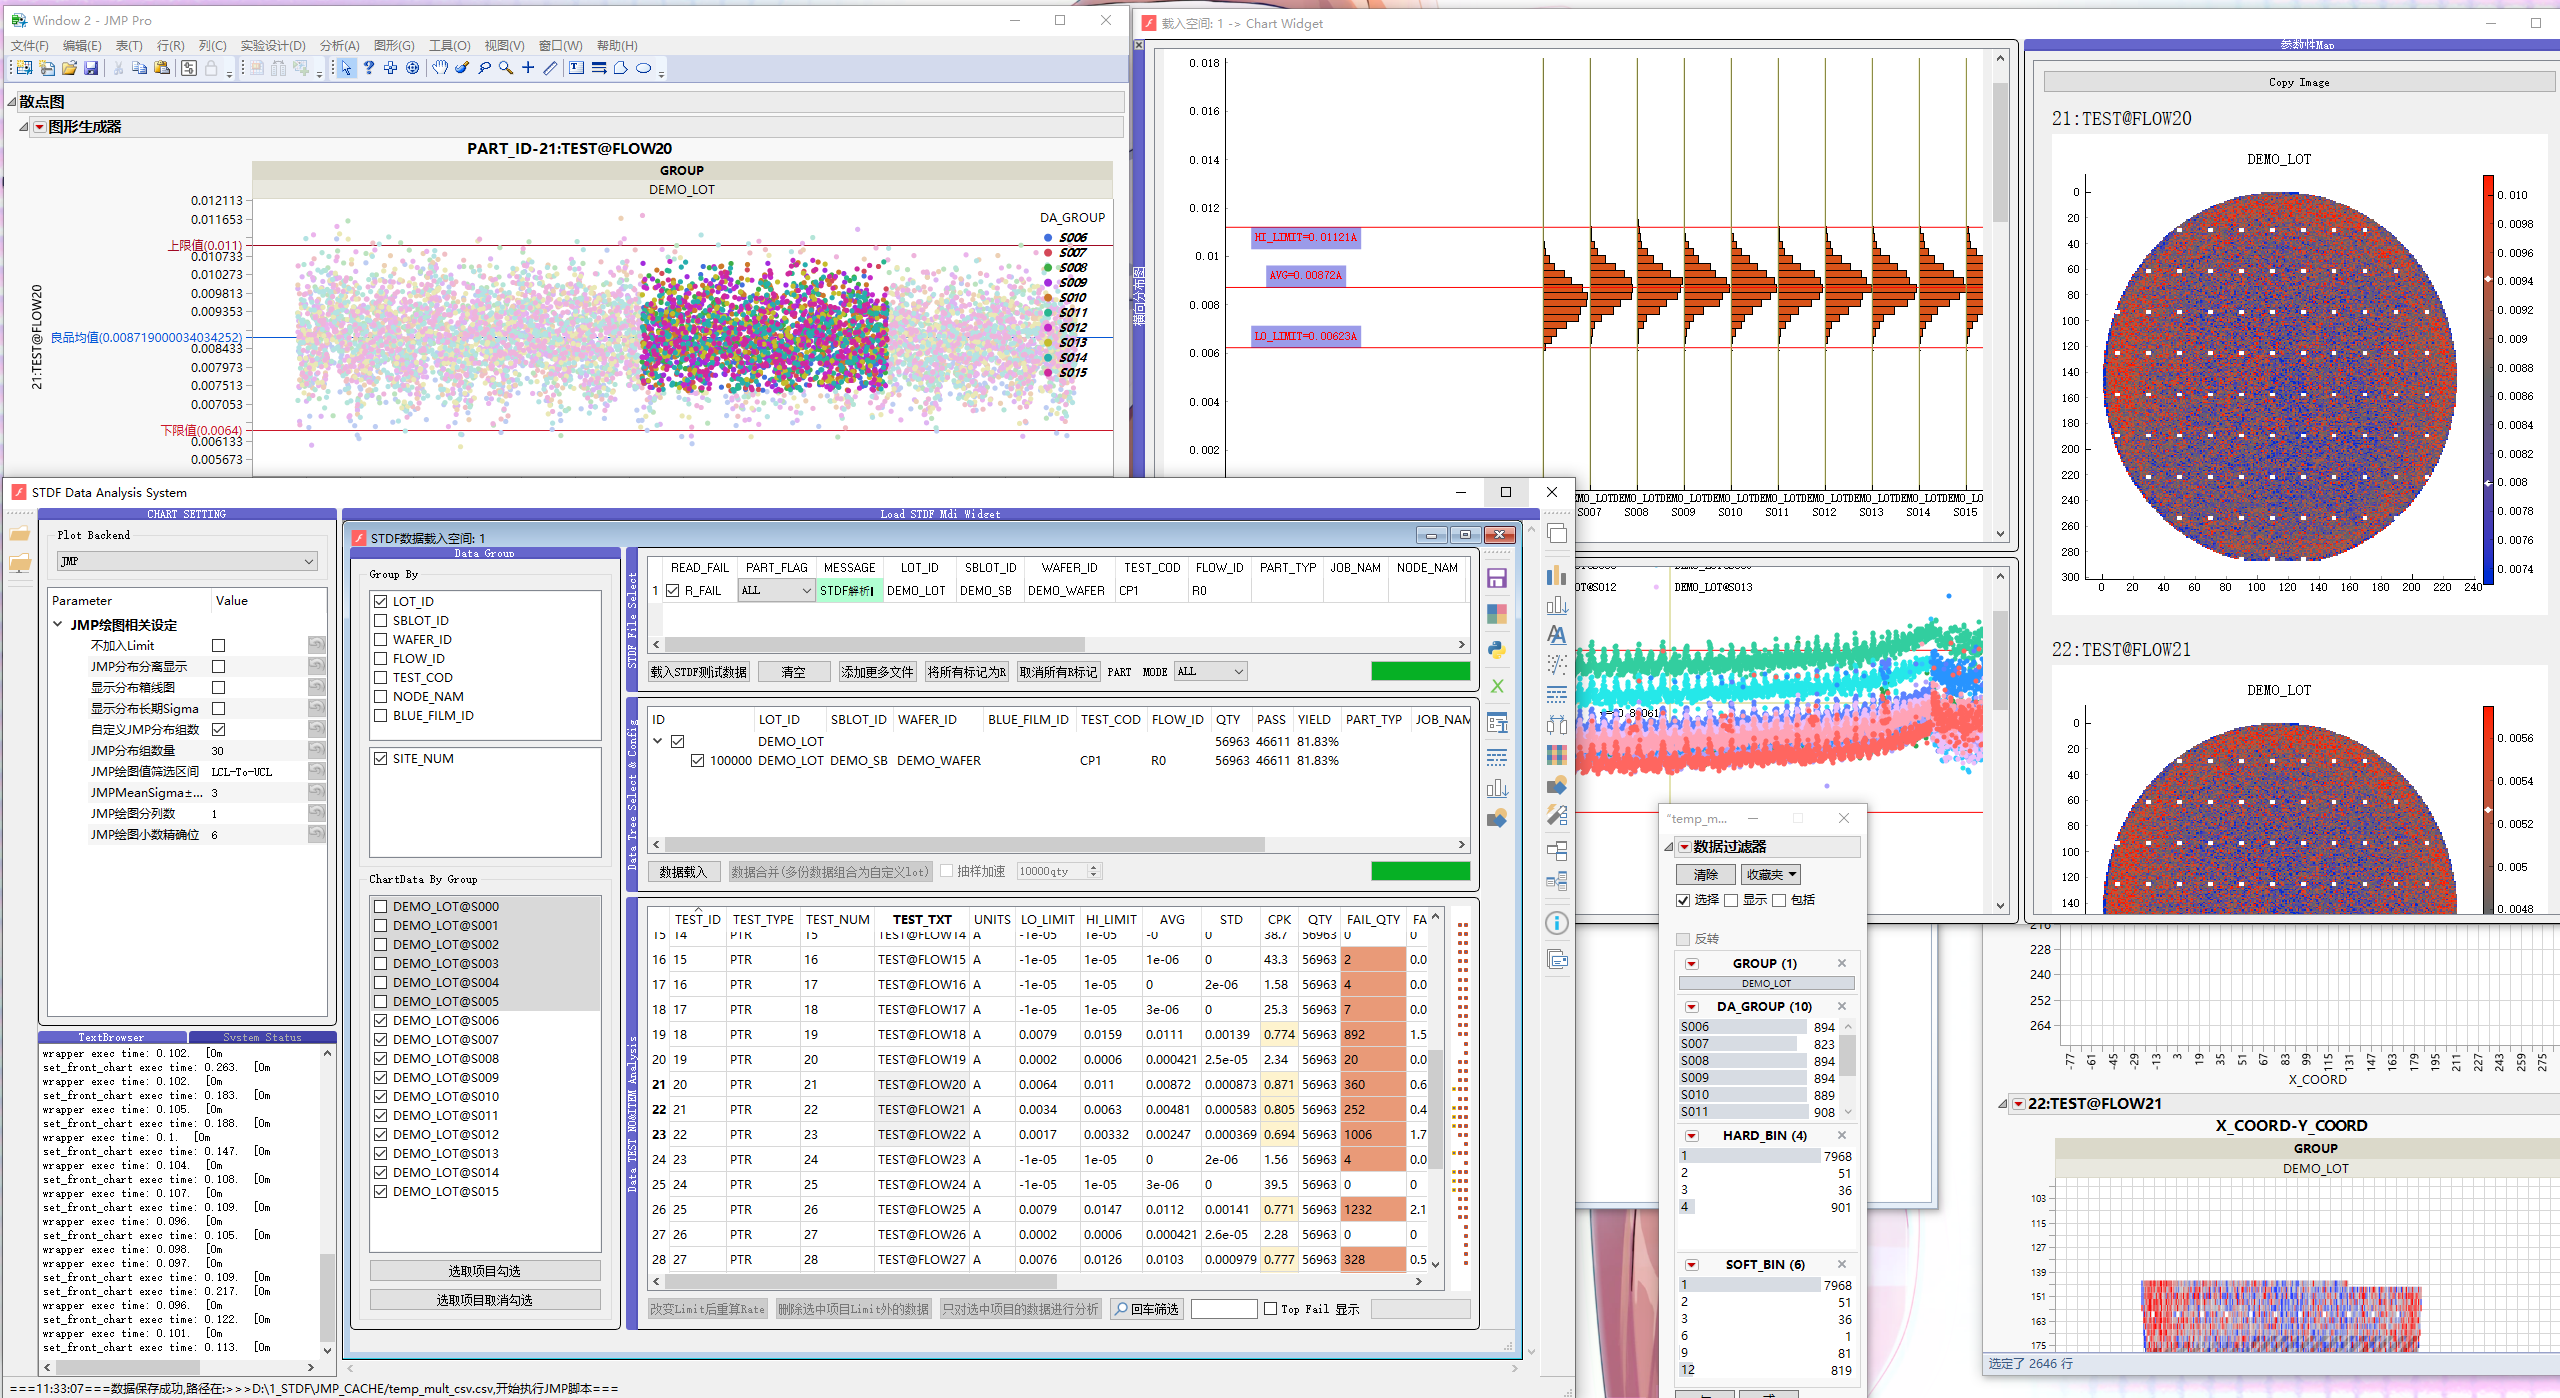Click the 数据载入 button
This screenshot has width=2560, height=1398.
pos(683,872)
